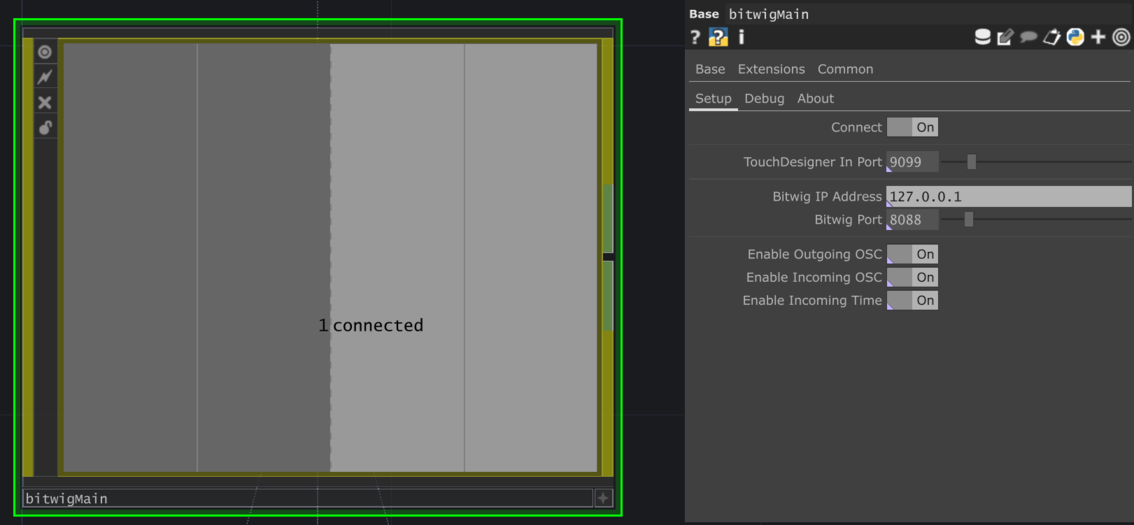Select the Extensions tab

pos(771,69)
